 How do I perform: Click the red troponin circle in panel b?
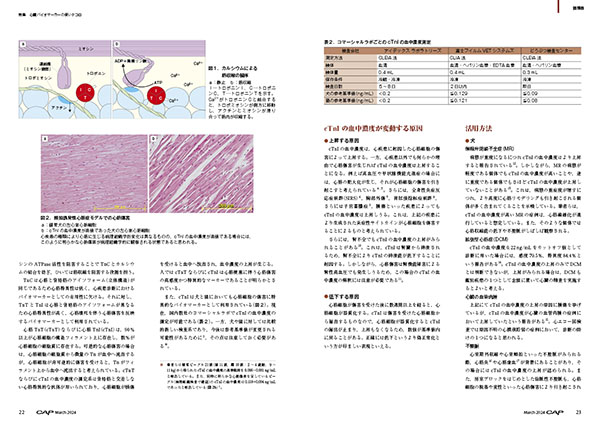coord(157,95)
